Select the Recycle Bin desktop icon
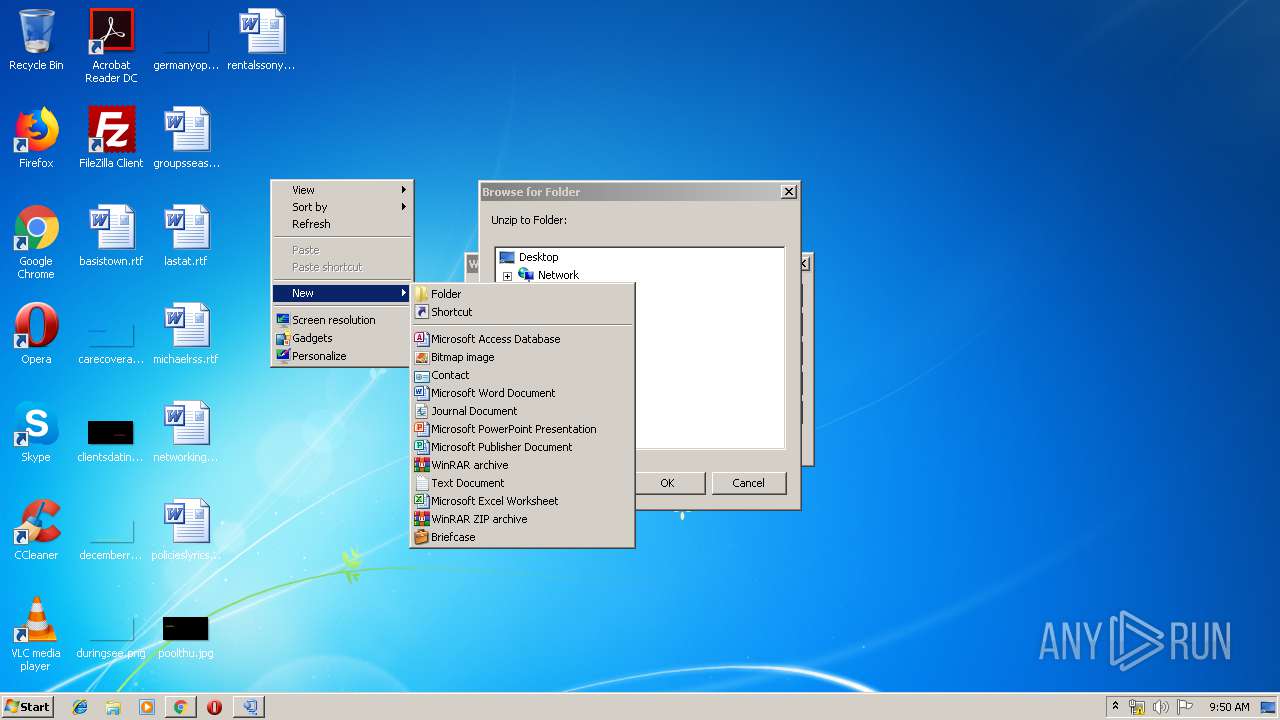This screenshot has height=720, width=1280. click(36, 40)
